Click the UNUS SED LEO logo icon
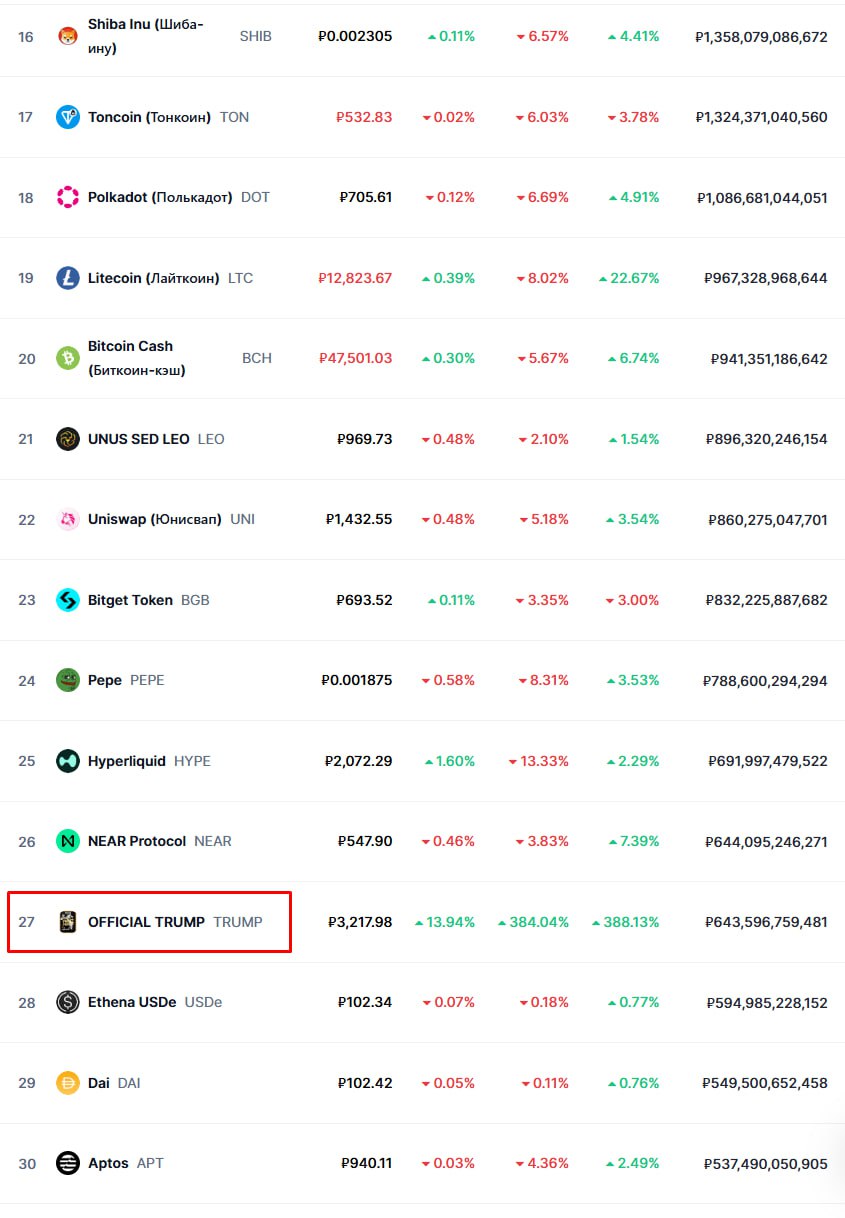Viewport: 845px width, 1218px height. (x=68, y=439)
